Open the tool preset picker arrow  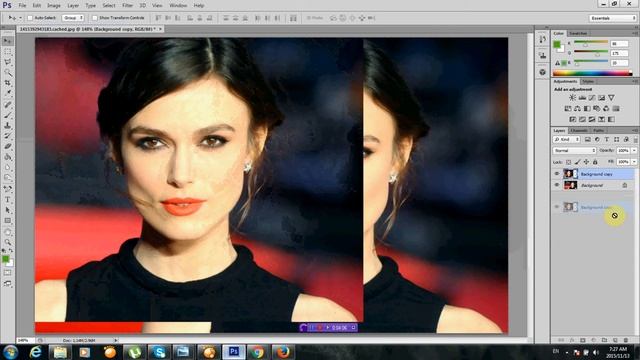click(x=20, y=18)
